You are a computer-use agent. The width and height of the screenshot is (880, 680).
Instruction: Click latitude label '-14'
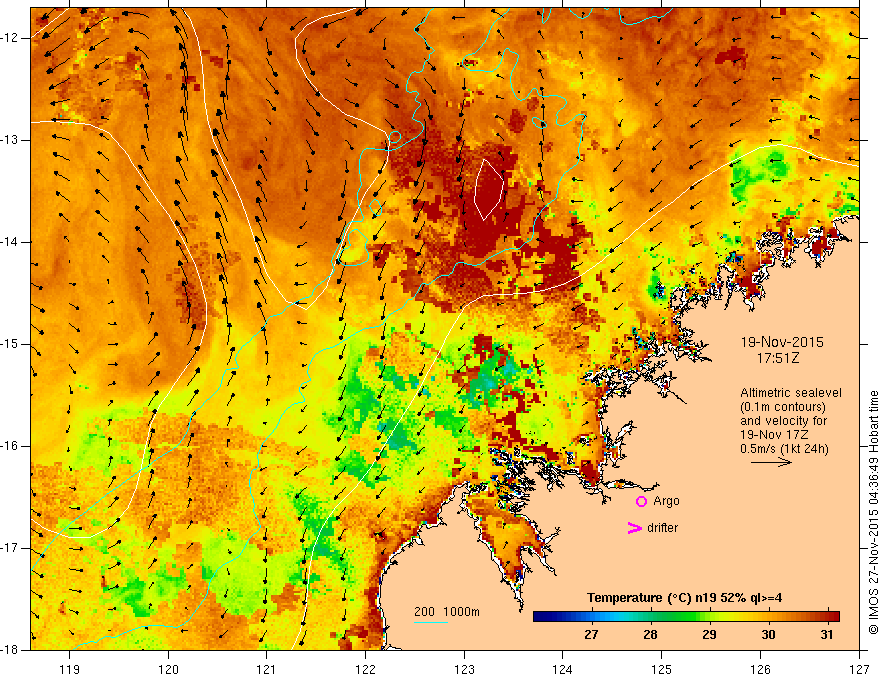(x=11, y=242)
